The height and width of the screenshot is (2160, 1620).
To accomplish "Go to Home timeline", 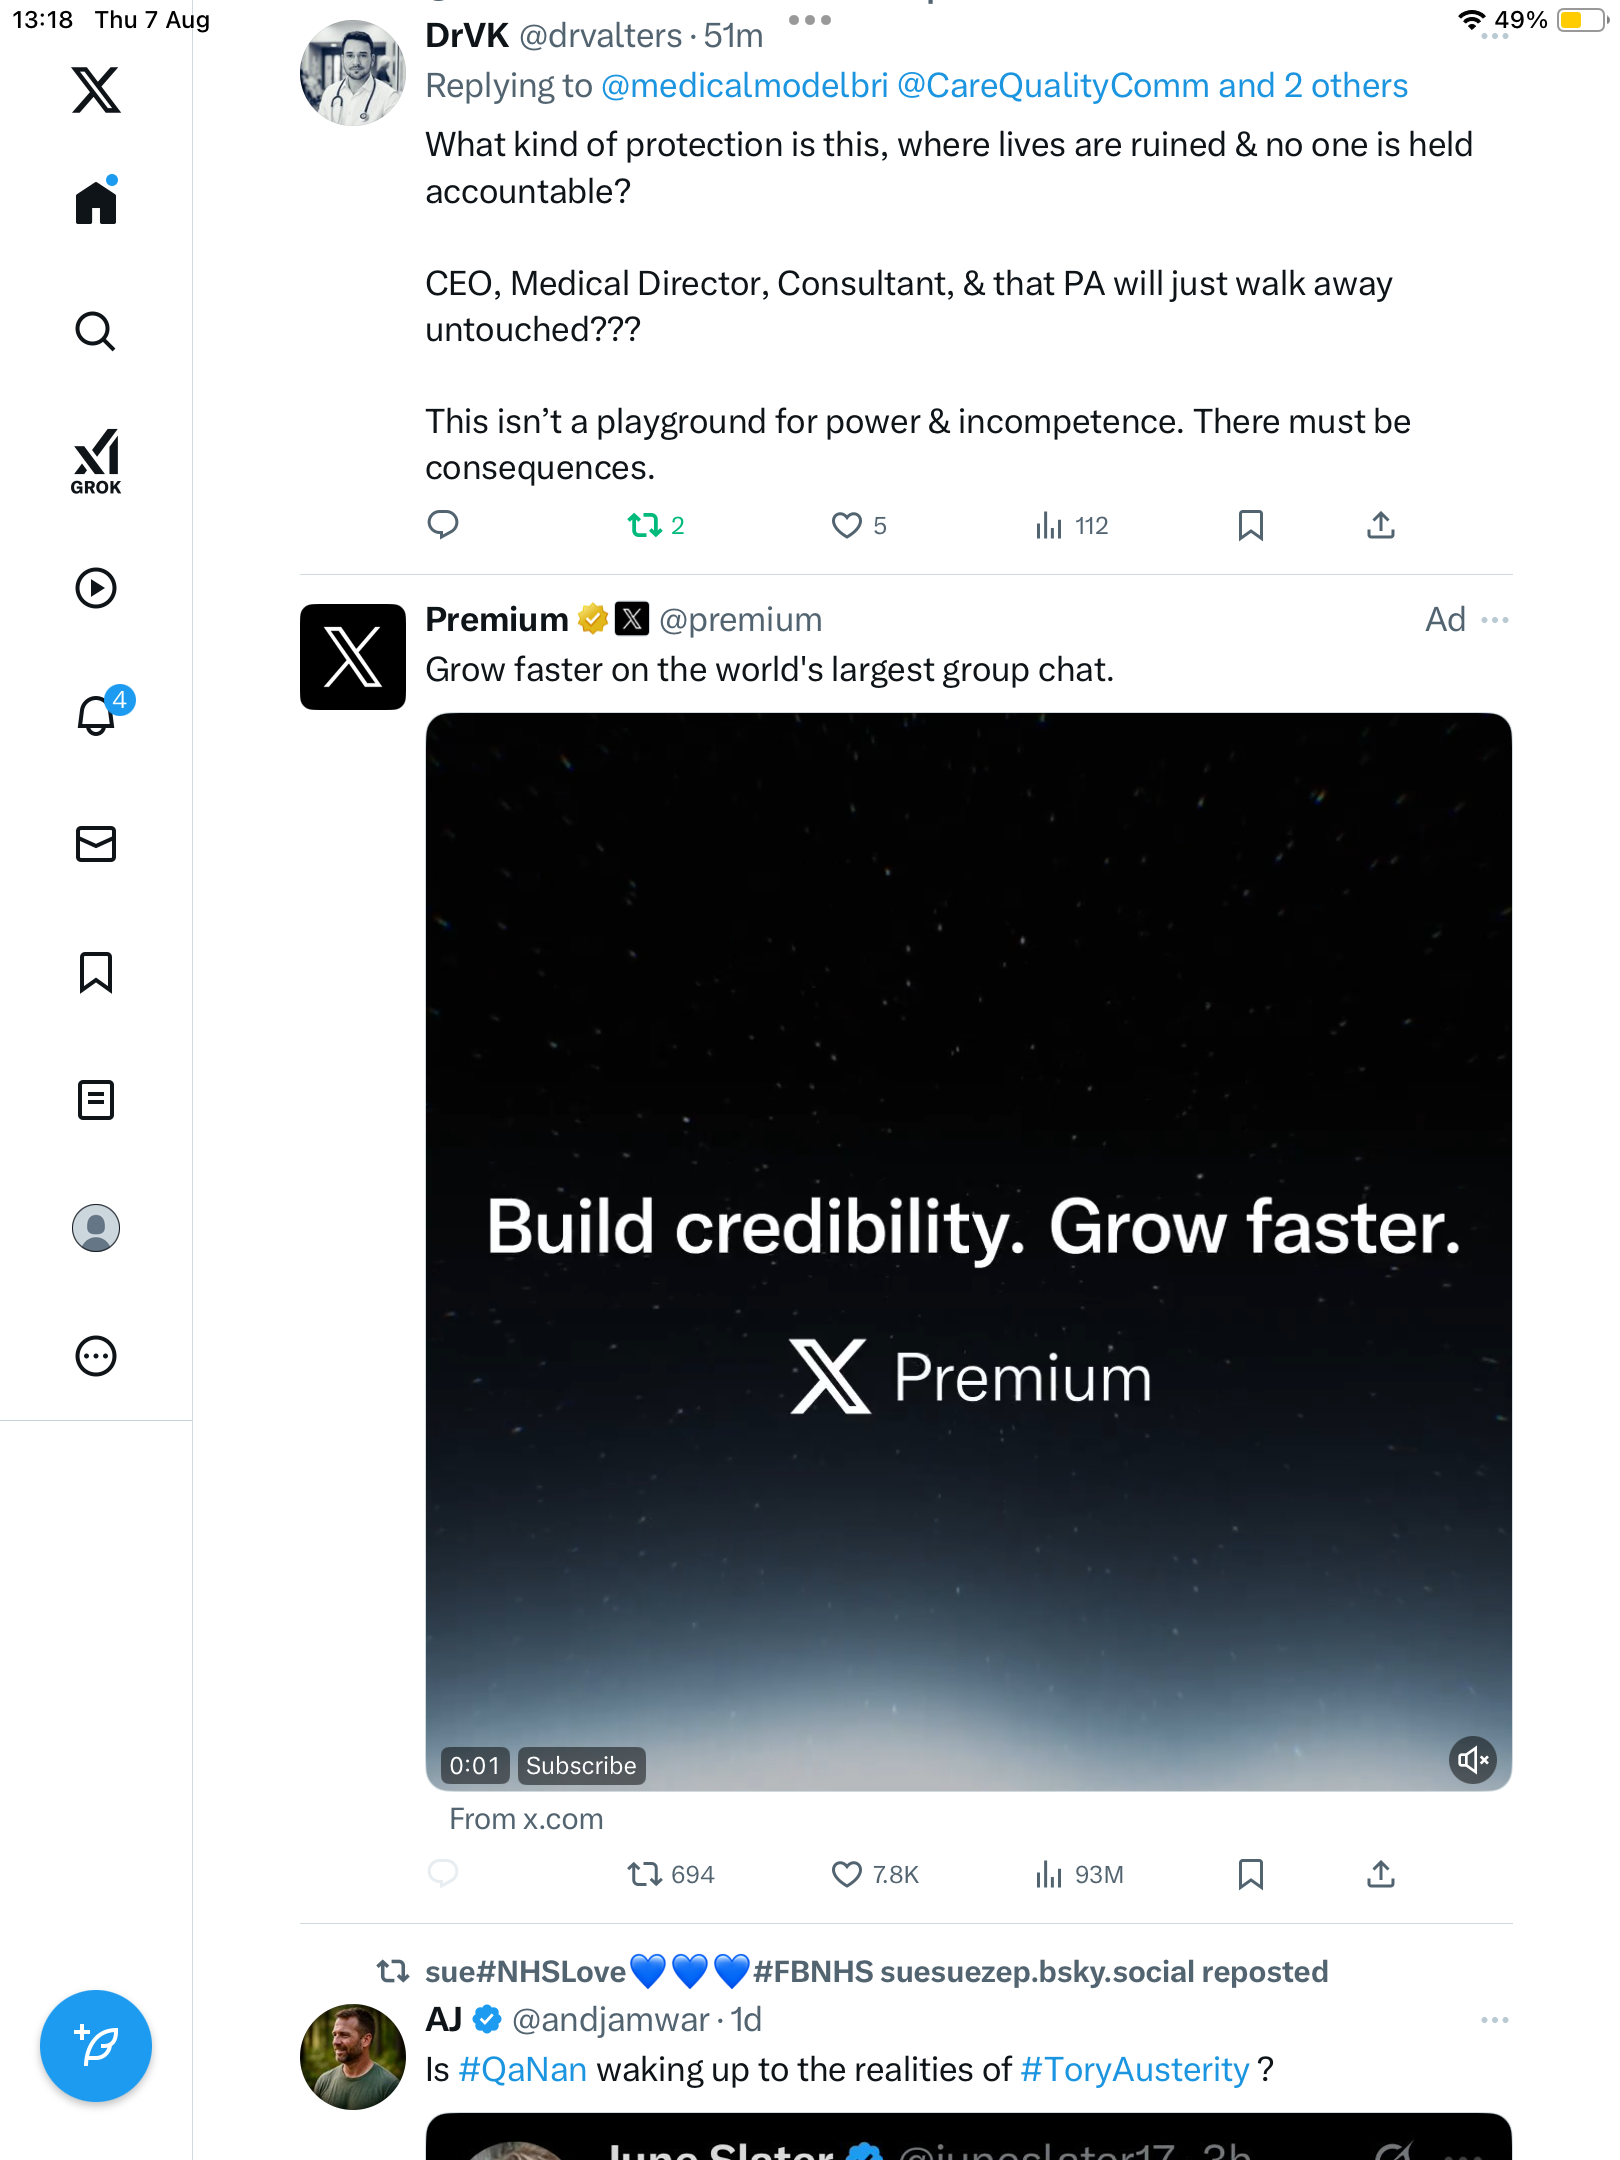I will point(96,203).
